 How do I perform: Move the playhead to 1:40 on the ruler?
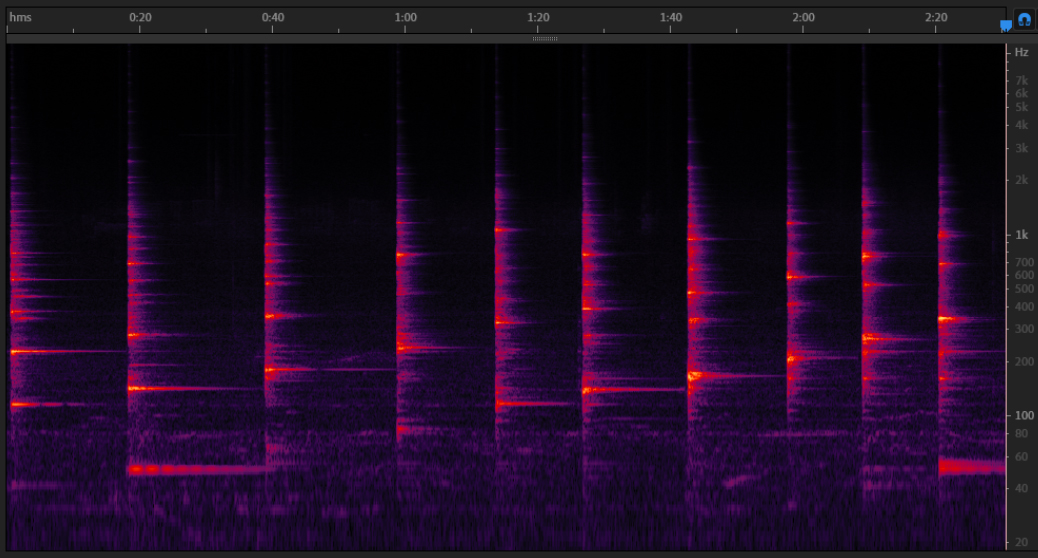[x=671, y=18]
